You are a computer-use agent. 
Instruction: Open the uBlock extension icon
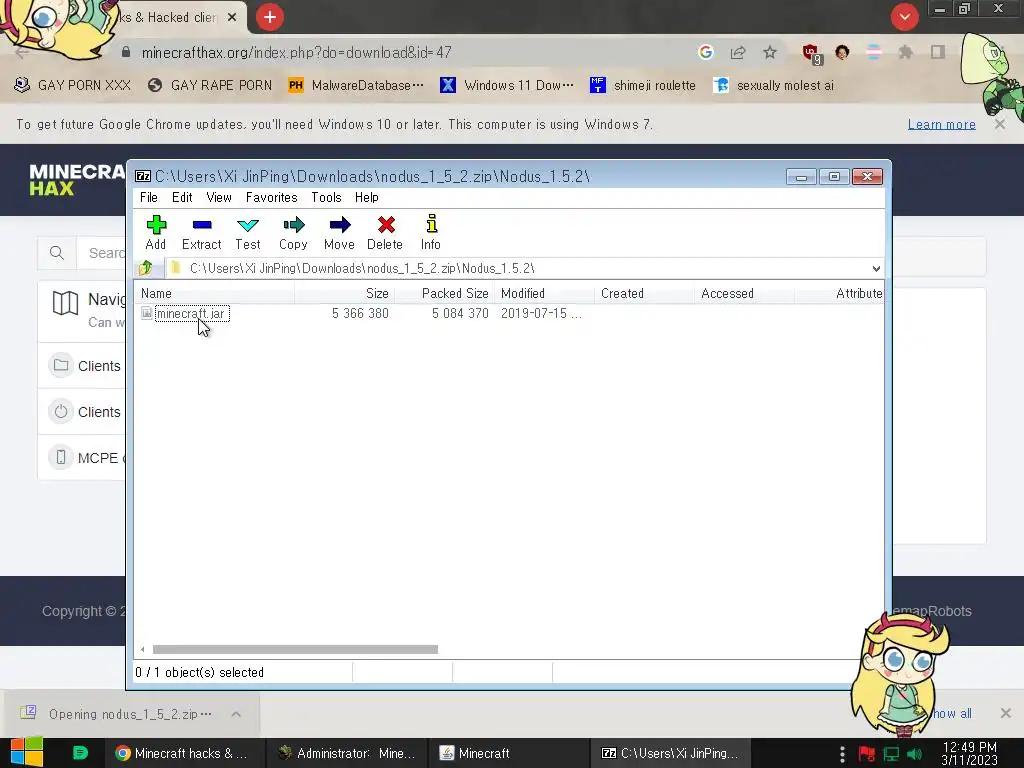812,54
